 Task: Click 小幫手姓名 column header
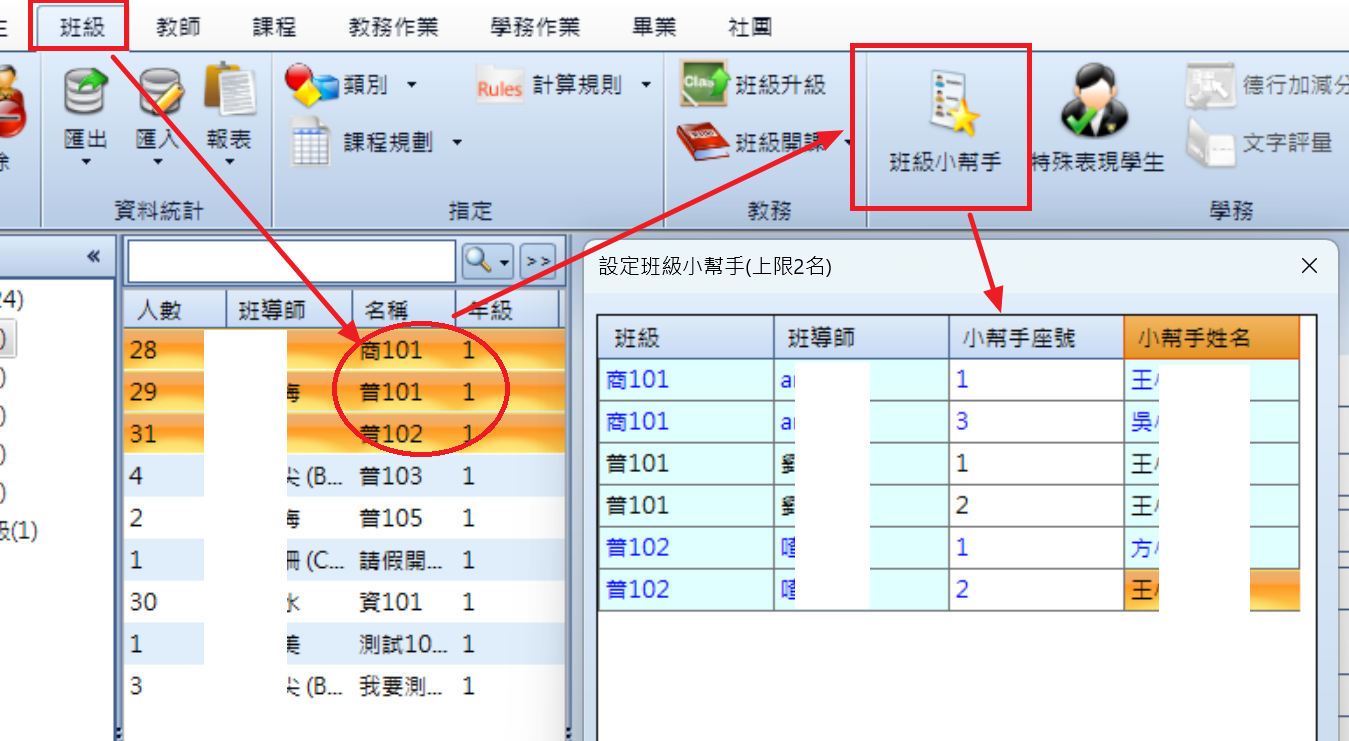[1212, 338]
